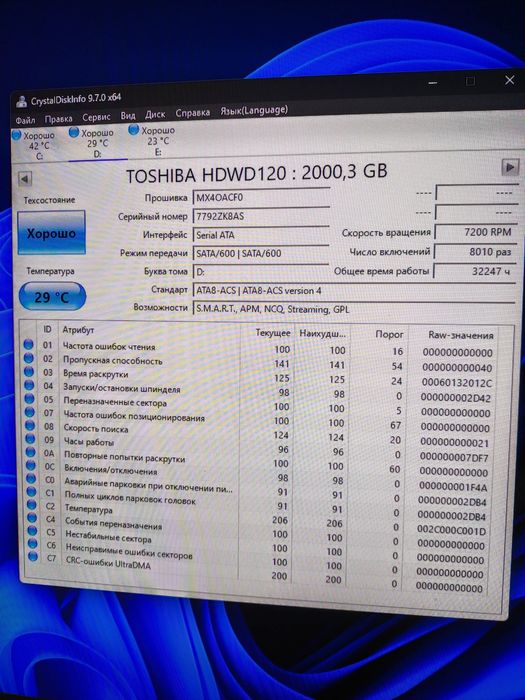The height and width of the screenshot is (700, 525).
Task: Click the SATA/600 transfer mode field
Action: click(x=261, y=253)
